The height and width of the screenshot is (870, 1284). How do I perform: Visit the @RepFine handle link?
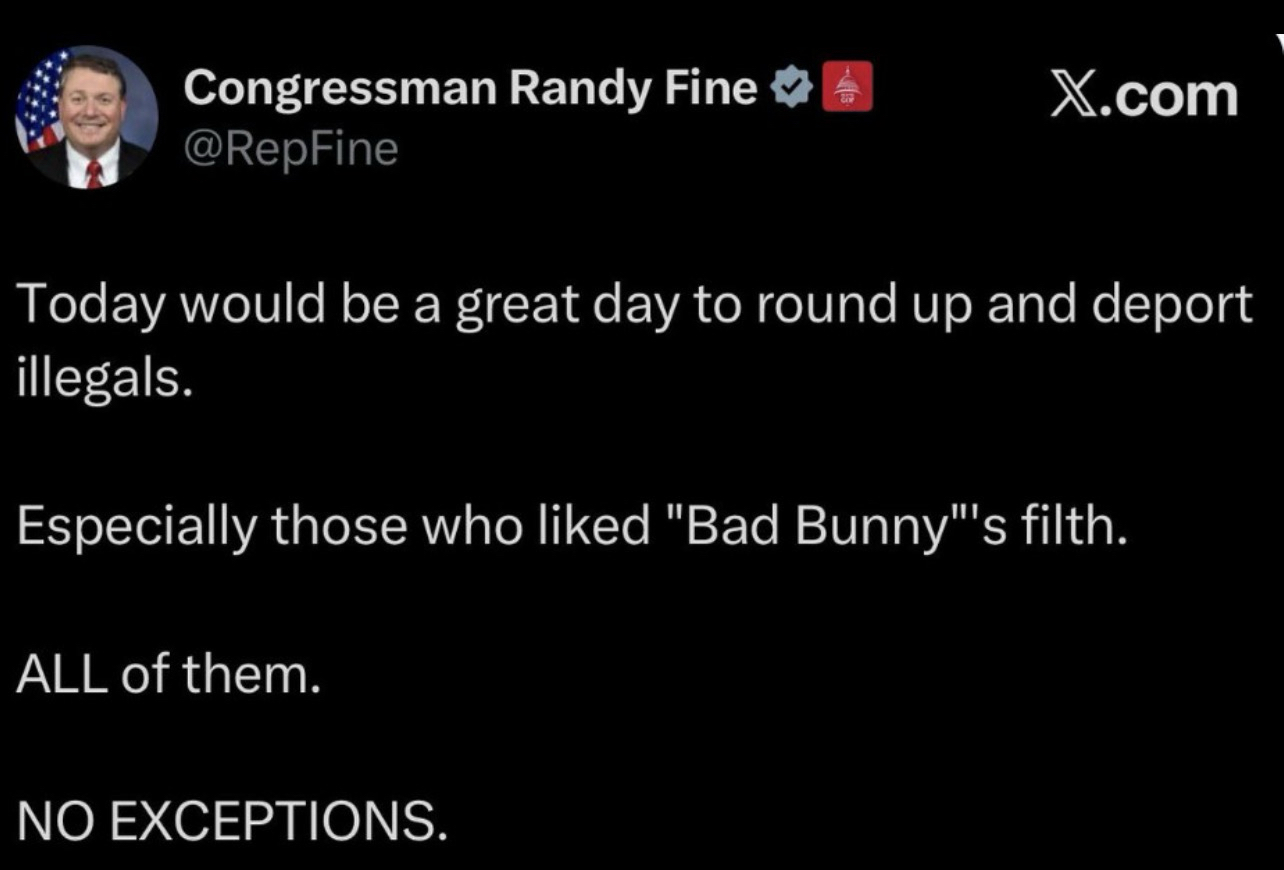[290, 149]
